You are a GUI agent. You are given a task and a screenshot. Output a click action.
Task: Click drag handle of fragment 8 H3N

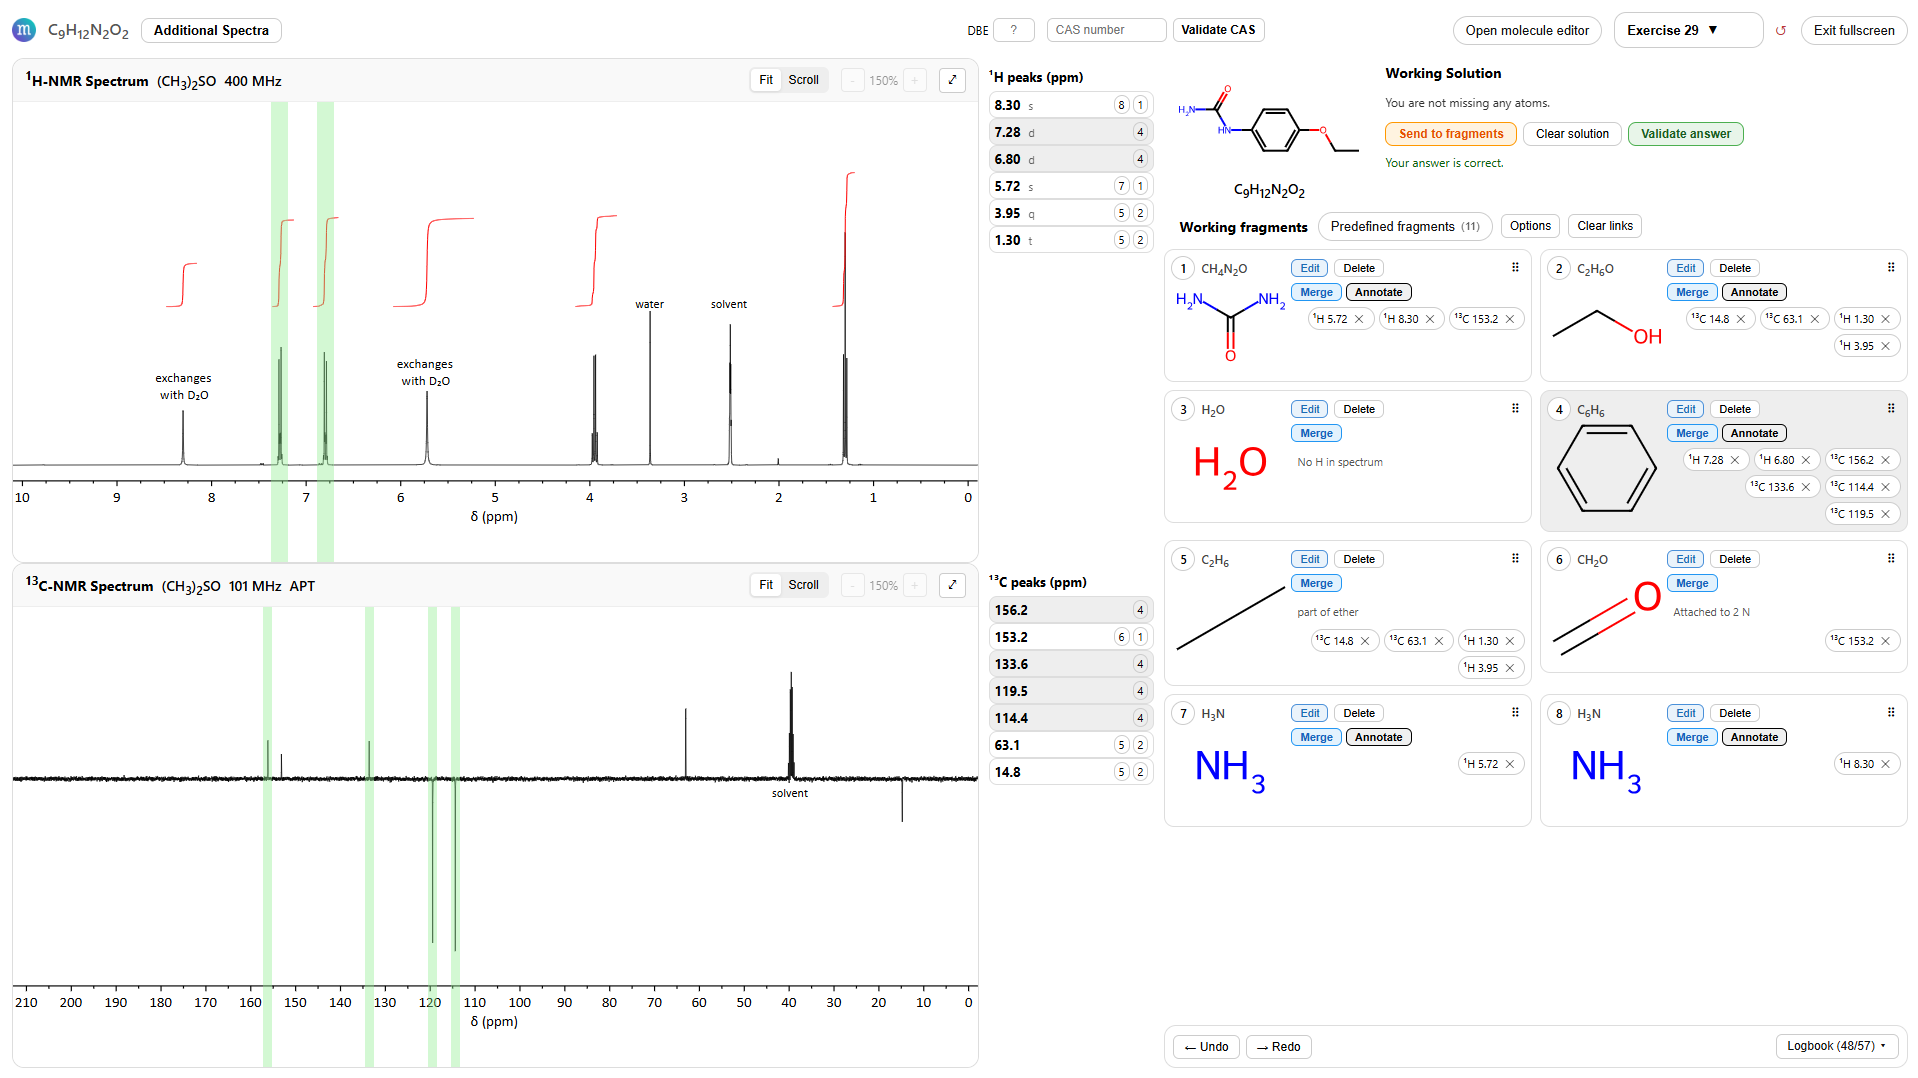[1891, 712]
